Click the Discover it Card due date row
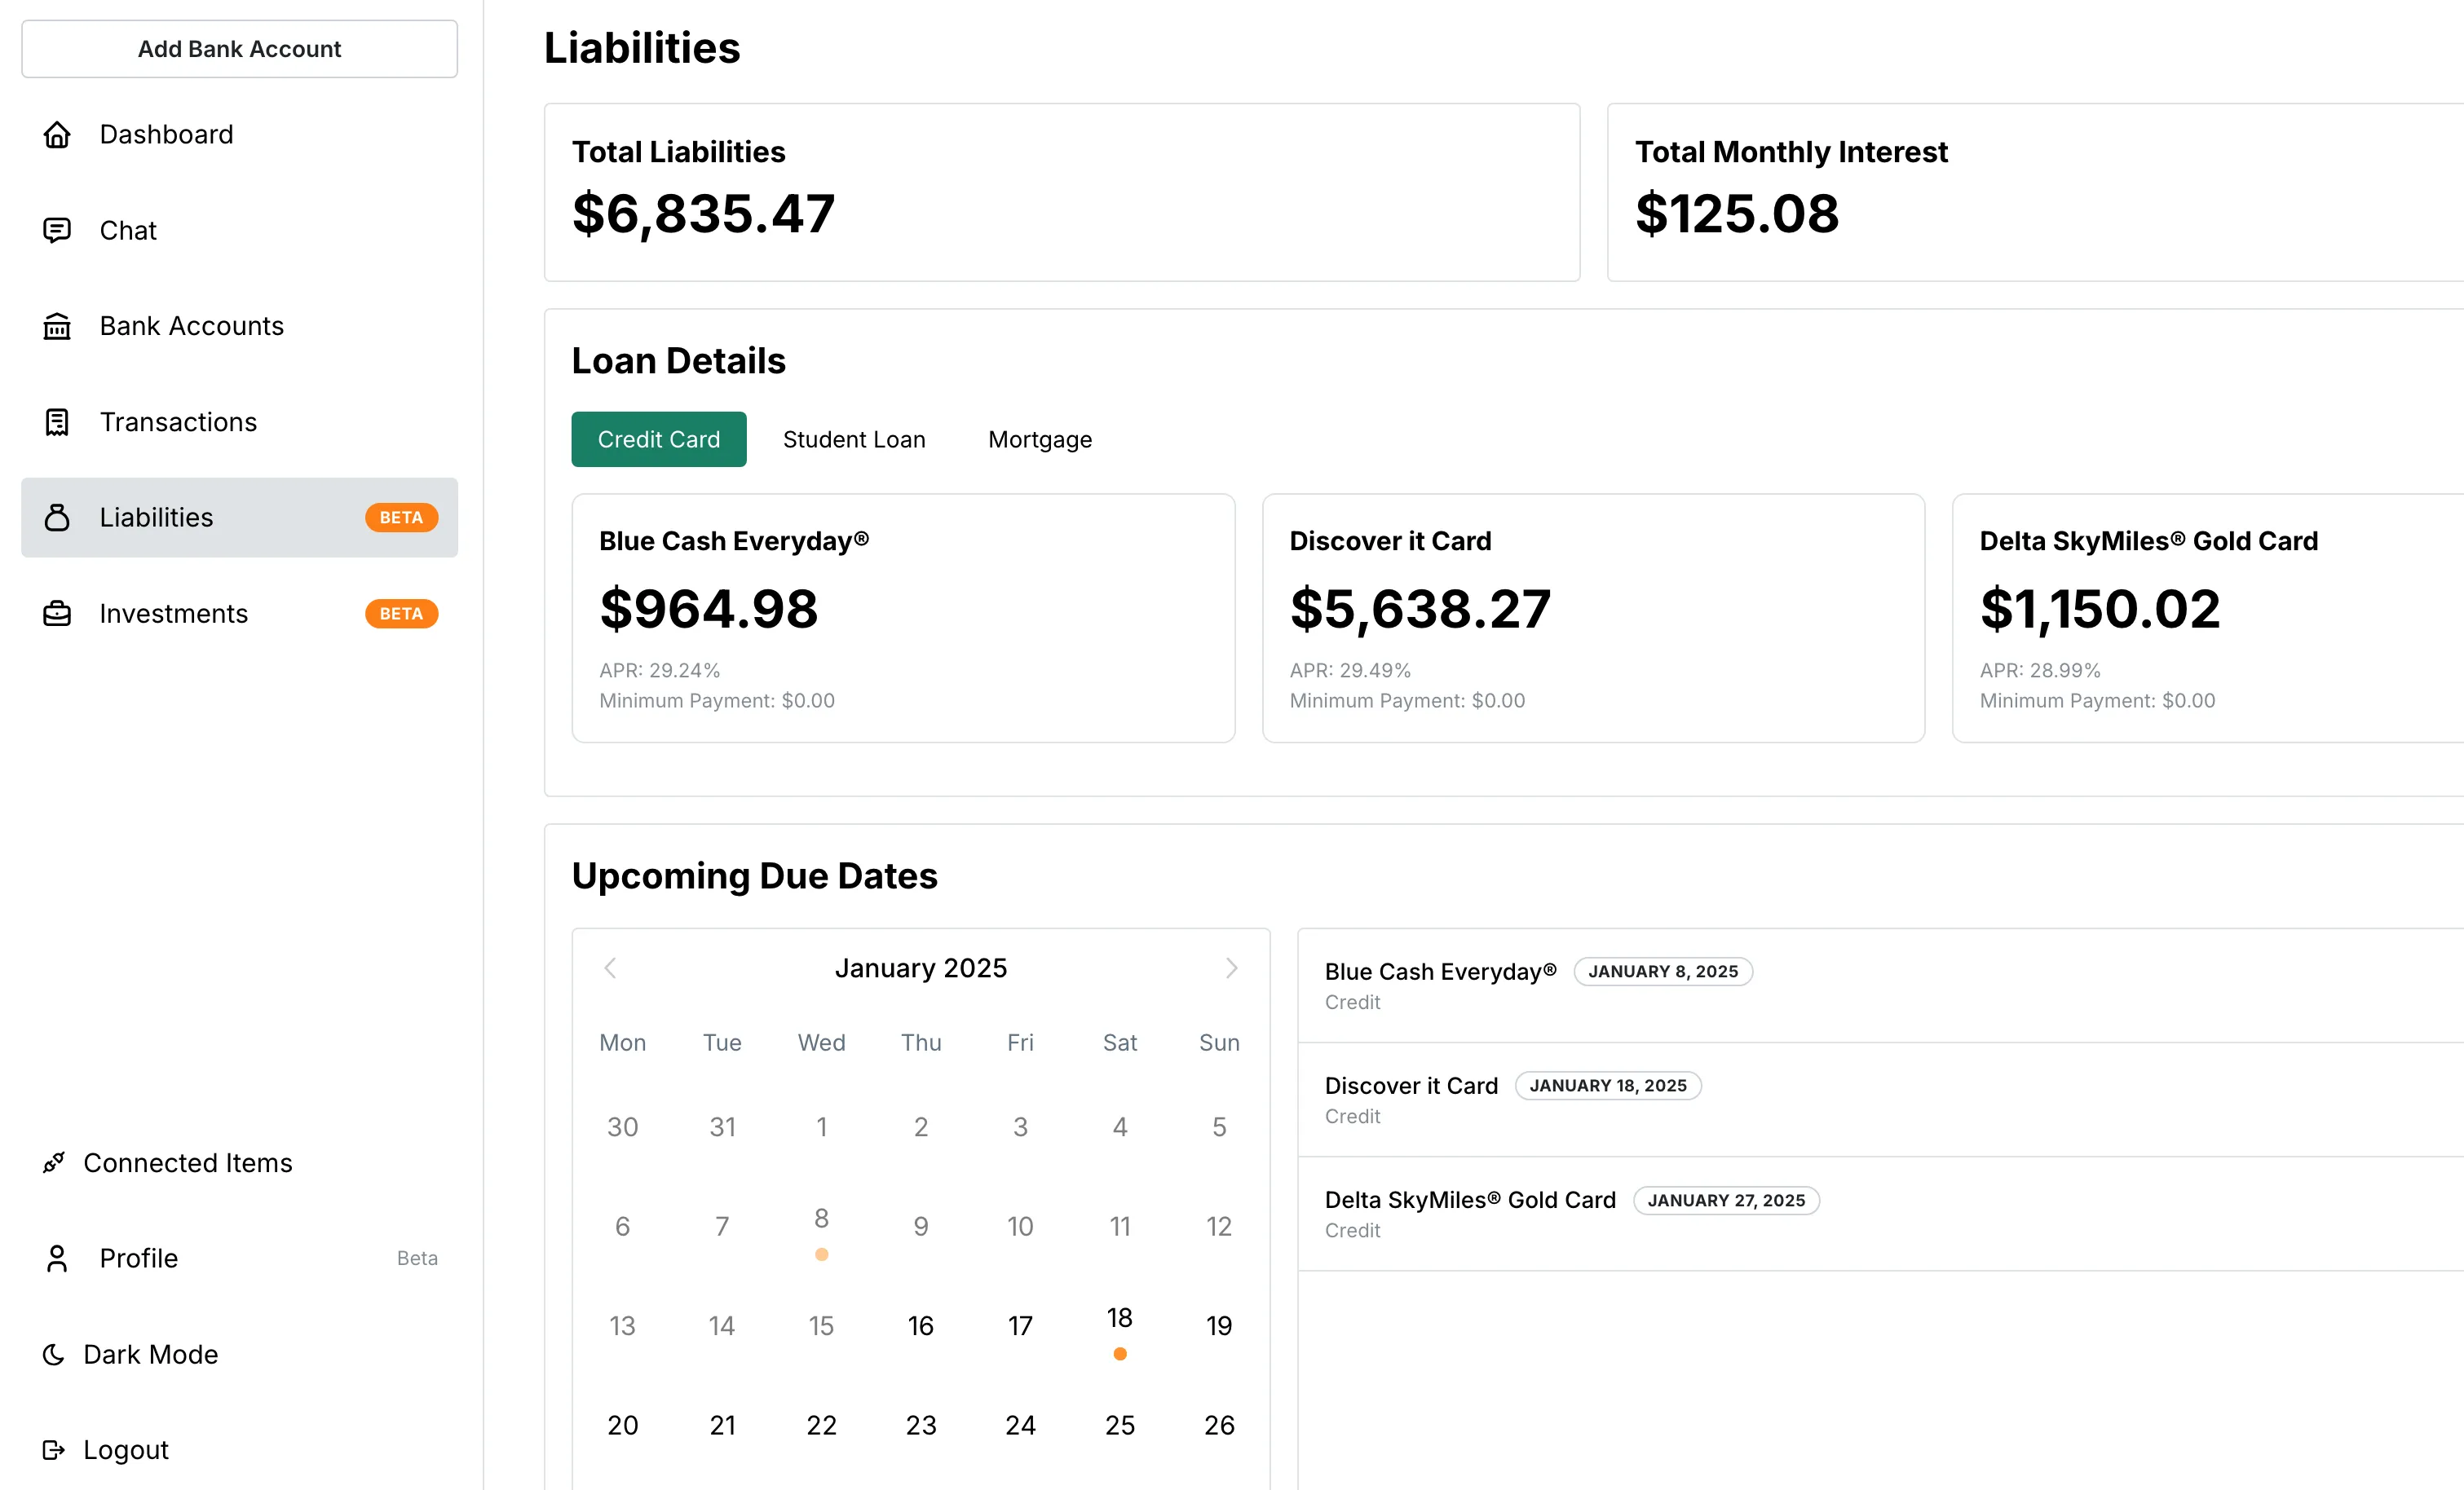The height and width of the screenshot is (1490, 2464). coord(1880,1100)
